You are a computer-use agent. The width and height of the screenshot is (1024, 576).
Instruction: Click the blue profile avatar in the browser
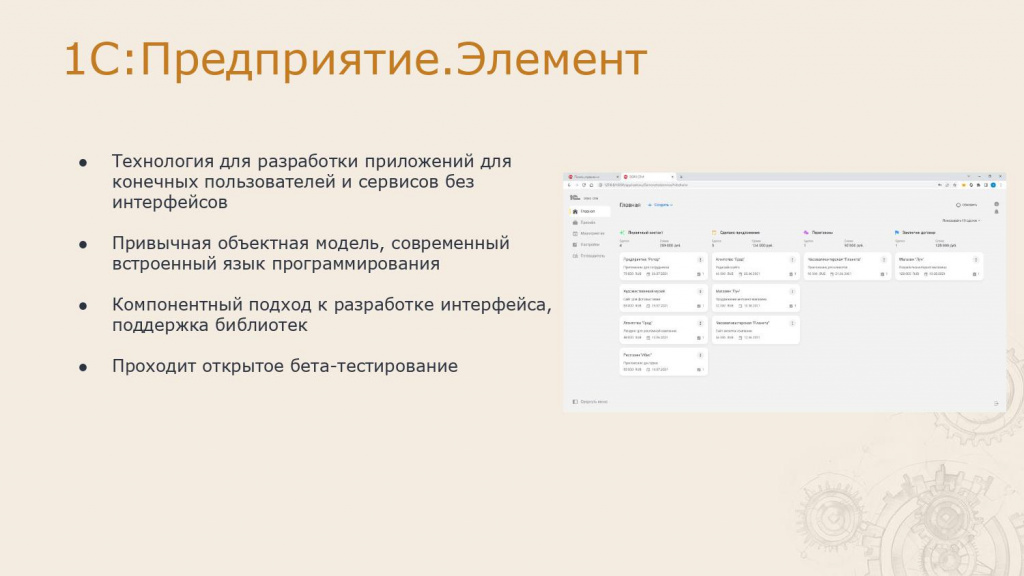coord(993,185)
